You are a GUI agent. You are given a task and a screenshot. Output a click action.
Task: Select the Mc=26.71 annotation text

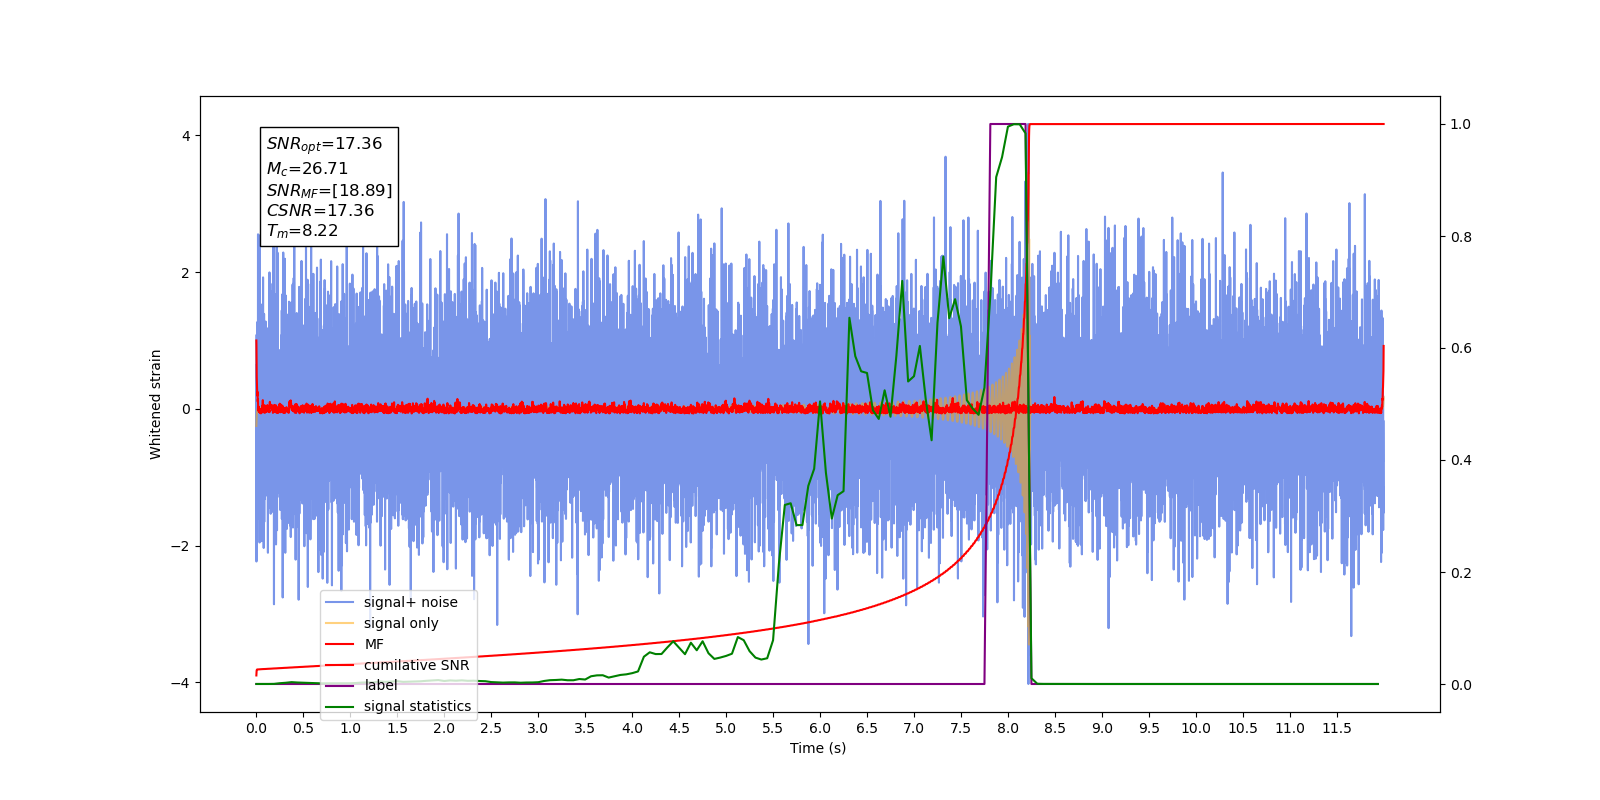[307, 169]
